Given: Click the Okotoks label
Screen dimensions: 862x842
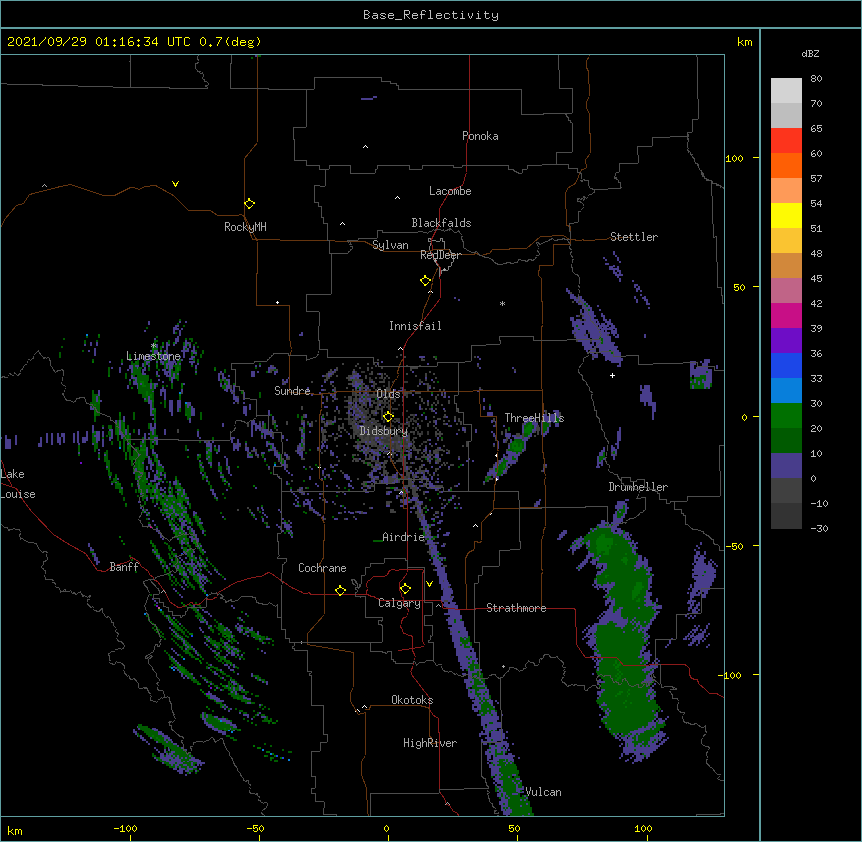Looking at the screenshot, I should (412, 700).
